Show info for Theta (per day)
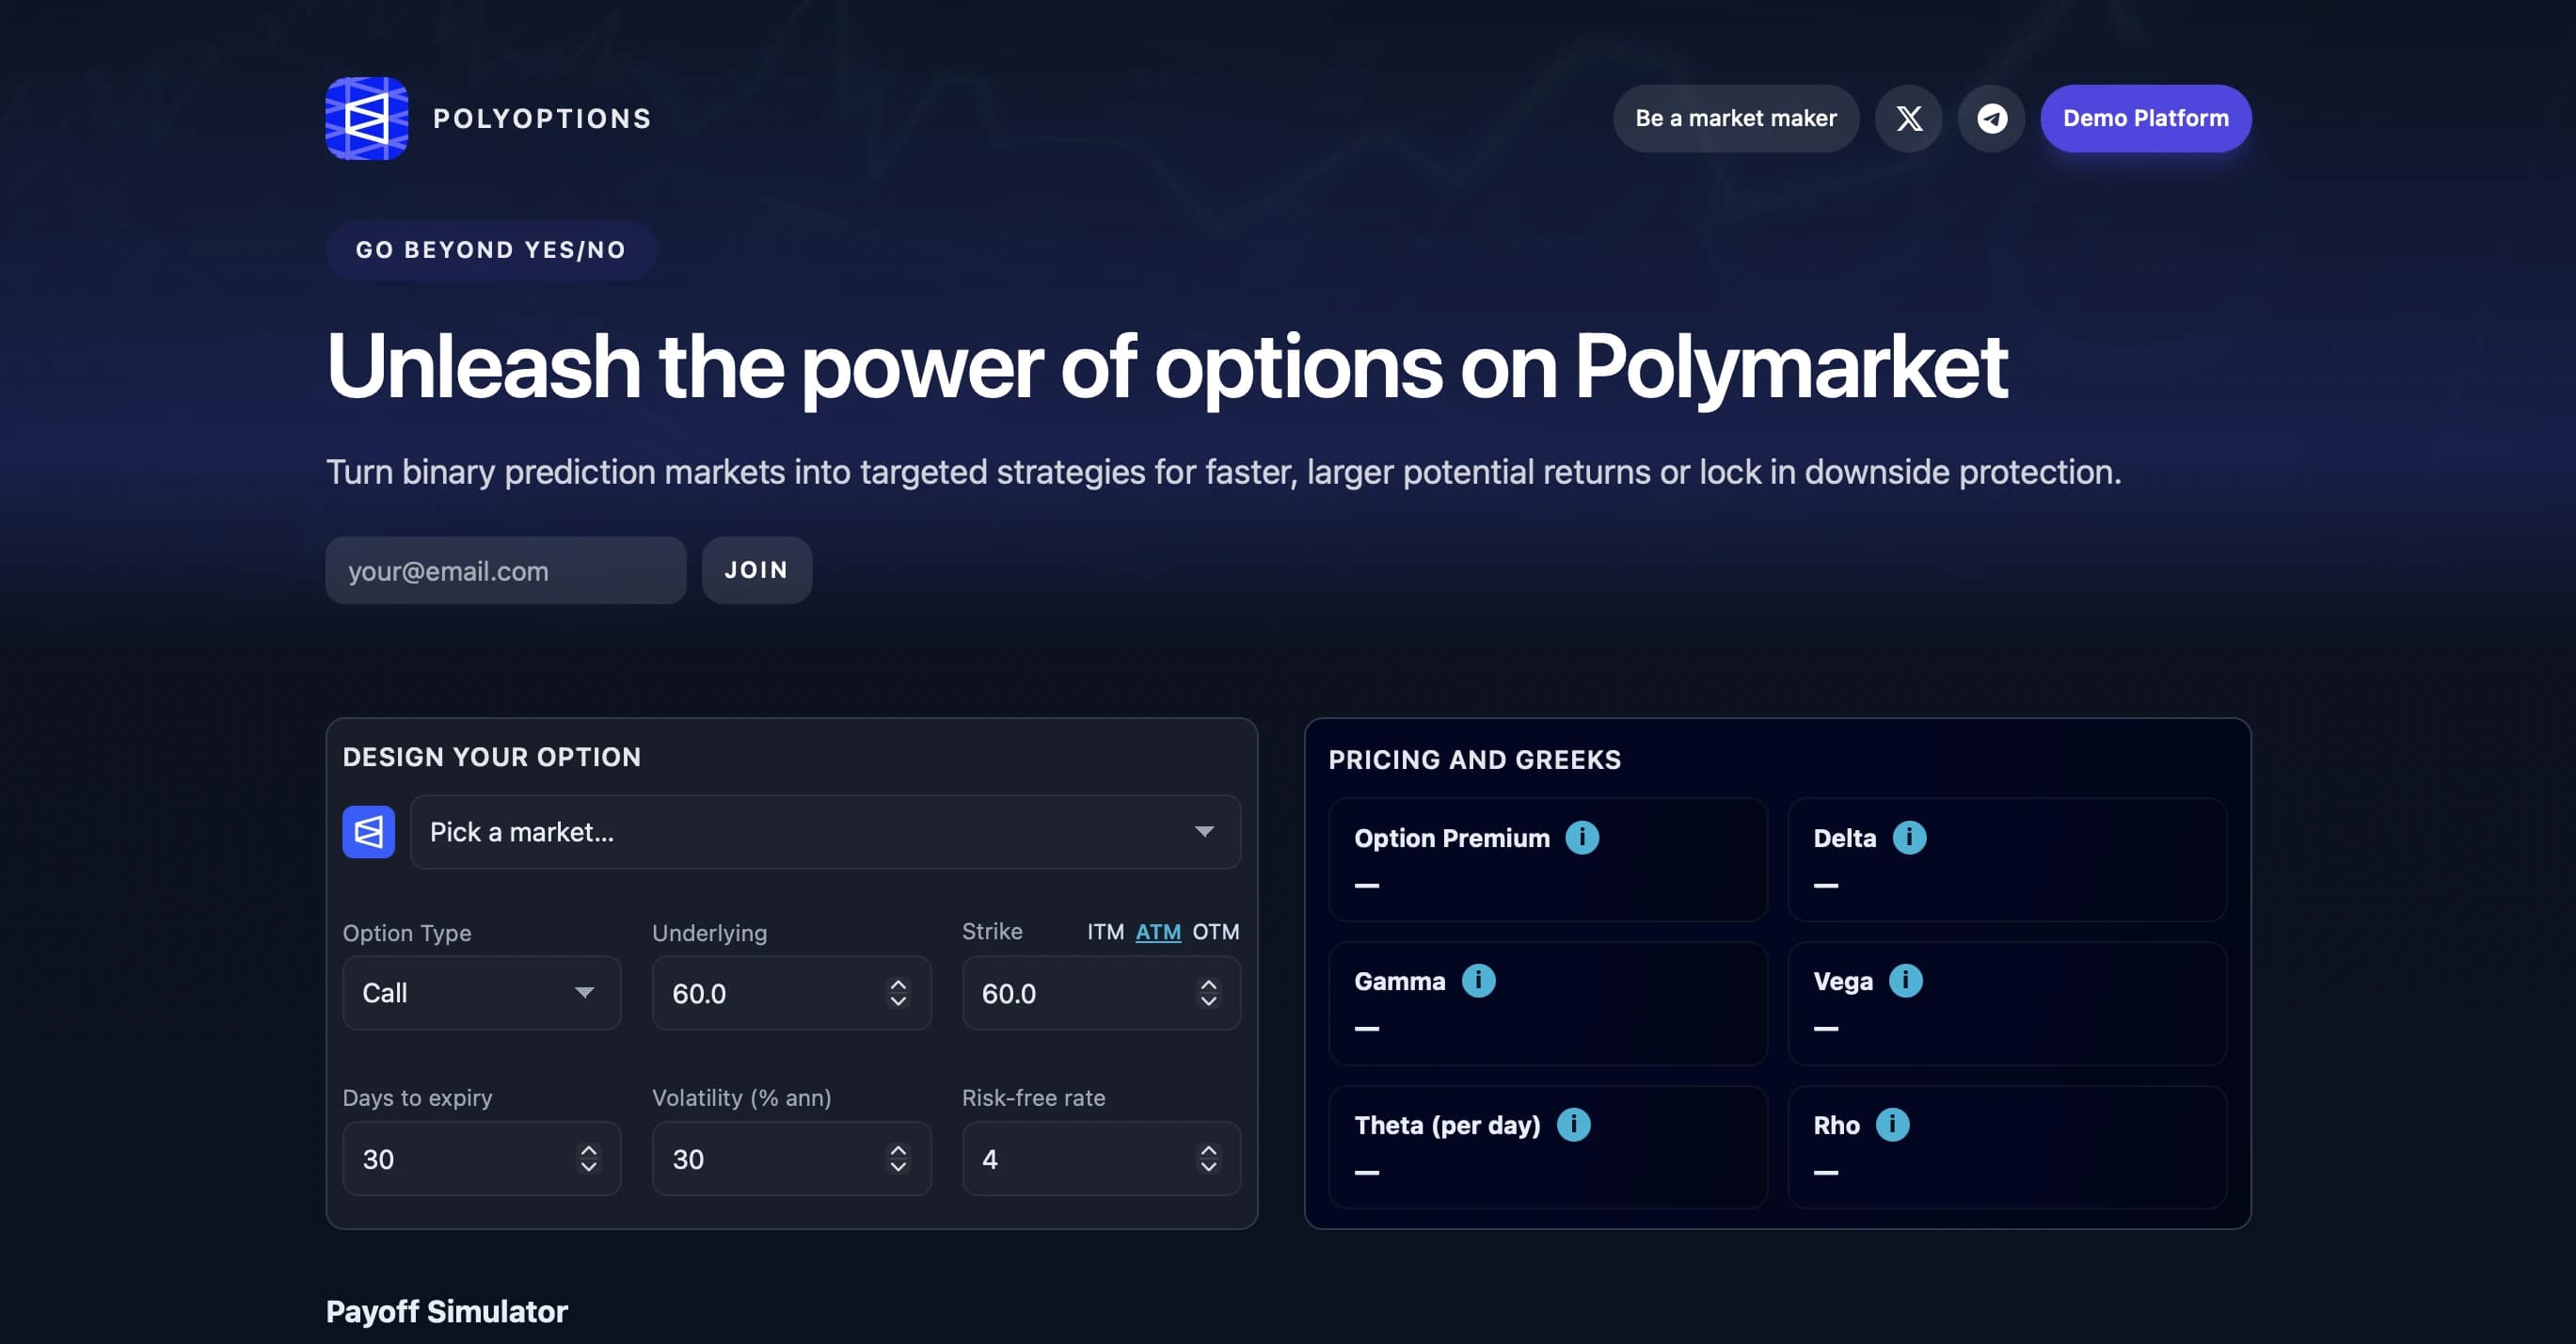 pyautogui.click(x=1573, y=1124)
